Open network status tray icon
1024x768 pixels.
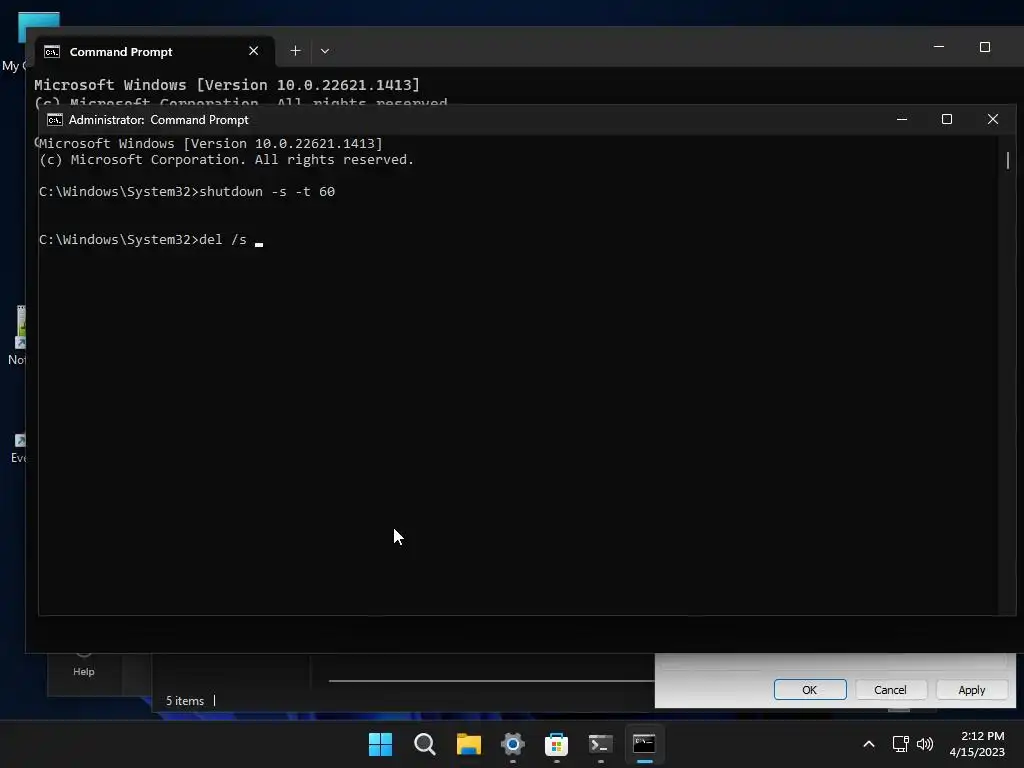(901, 744)
